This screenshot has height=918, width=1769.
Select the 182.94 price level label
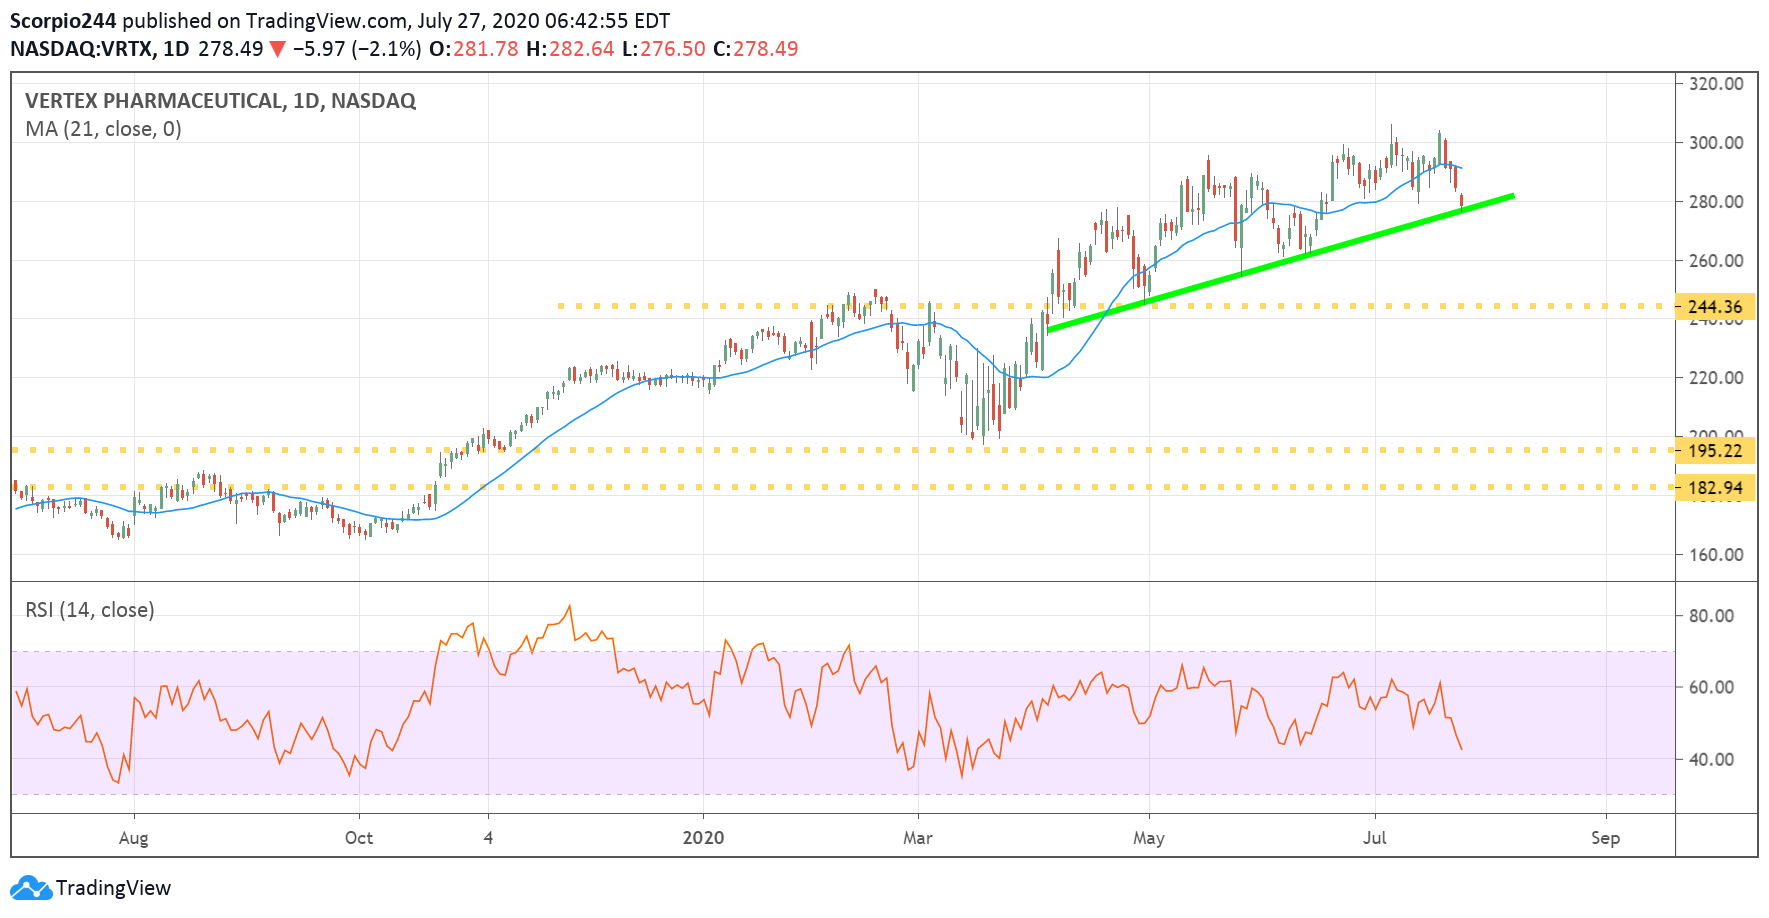(1715, 488)
